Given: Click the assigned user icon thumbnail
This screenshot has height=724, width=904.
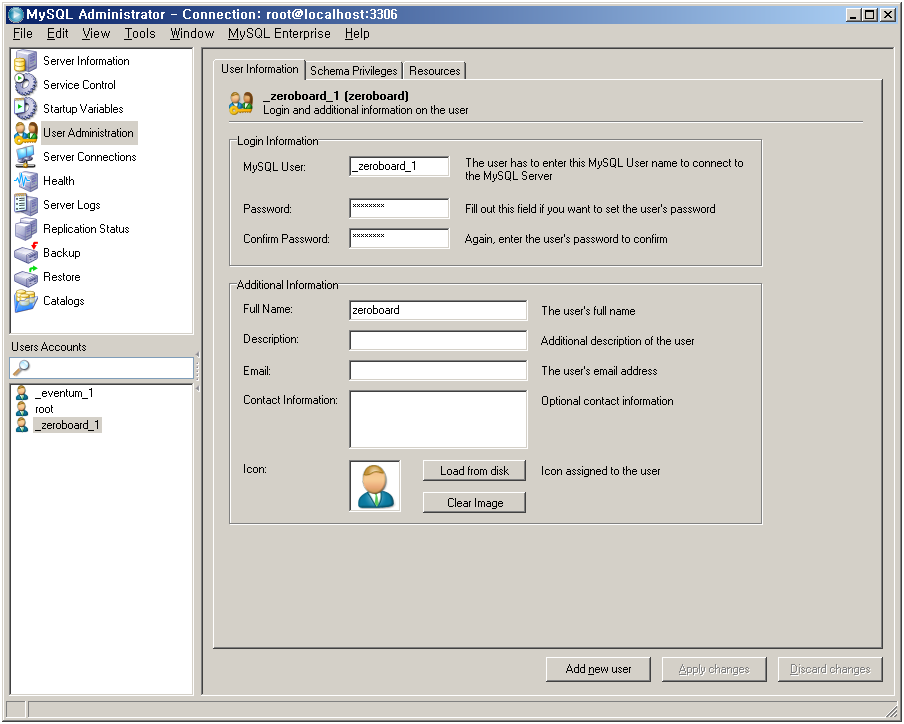Looking at the screenshot, I should point(375,486).
